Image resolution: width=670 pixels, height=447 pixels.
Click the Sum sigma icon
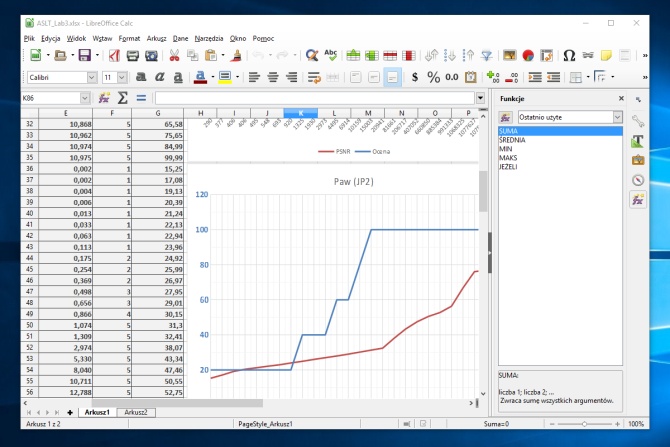click(123, 98)
